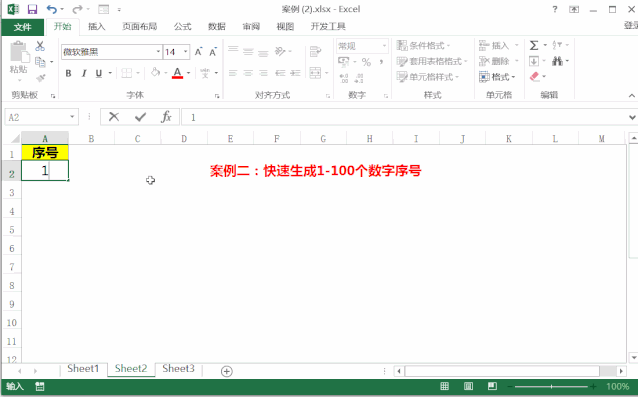Copy selection using the copy icon
Image resolution: width=638 pixels, height=397 pixels.
tap(40, 62)
